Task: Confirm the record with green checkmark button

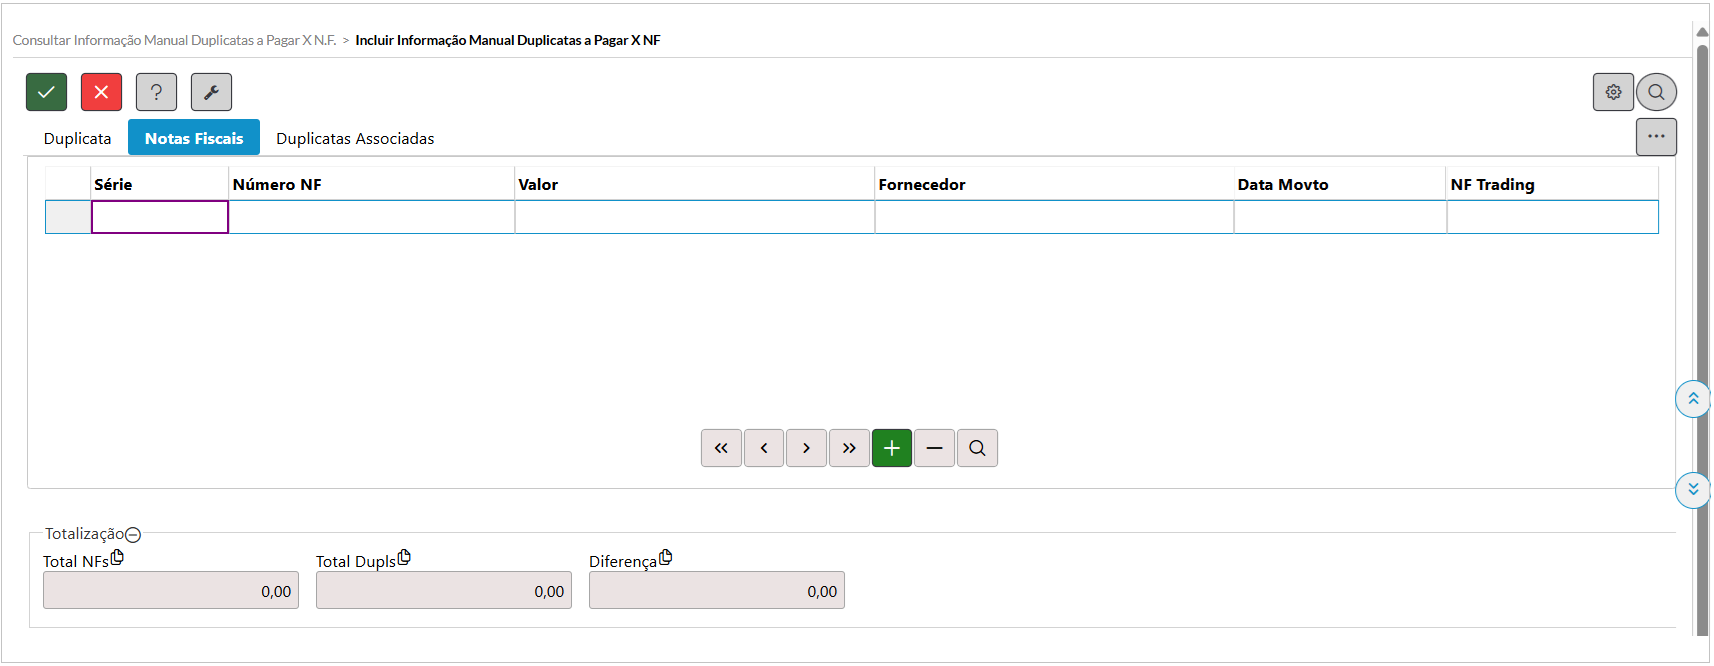Action: pos(46,92)
